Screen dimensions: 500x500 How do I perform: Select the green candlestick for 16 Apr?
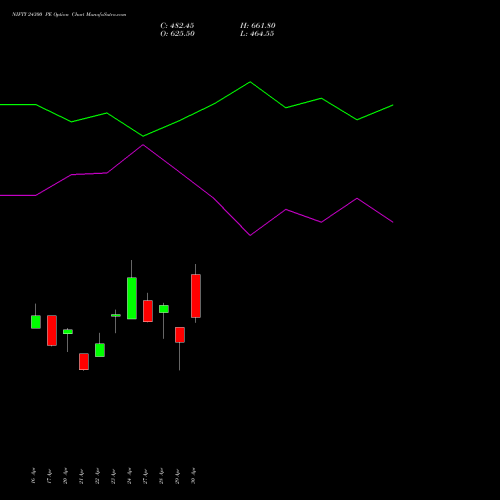click(36, 322)
